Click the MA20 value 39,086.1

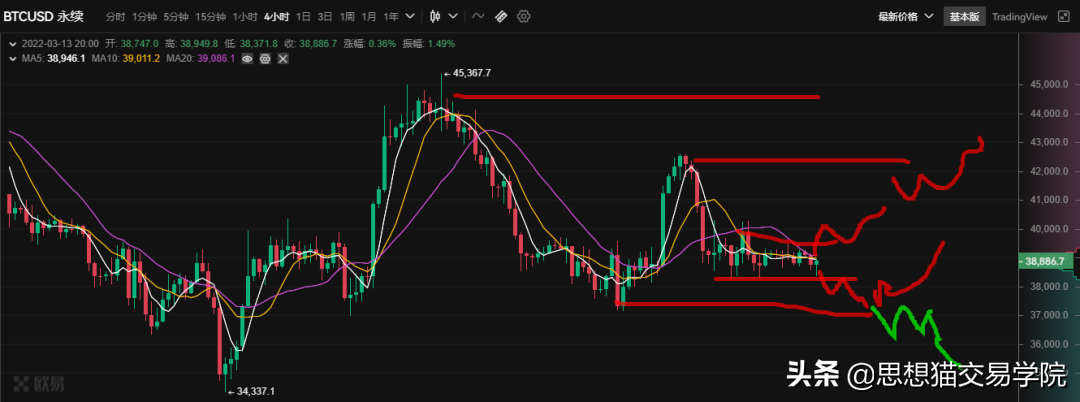(216, 59)
